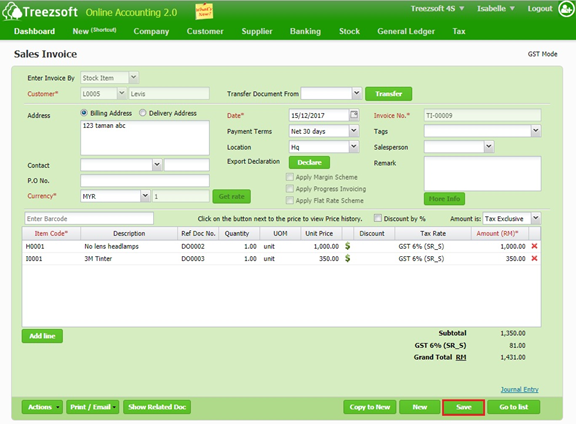Open the What's New sticky note icon
The image size is (576, 424).
coord(204,11)
